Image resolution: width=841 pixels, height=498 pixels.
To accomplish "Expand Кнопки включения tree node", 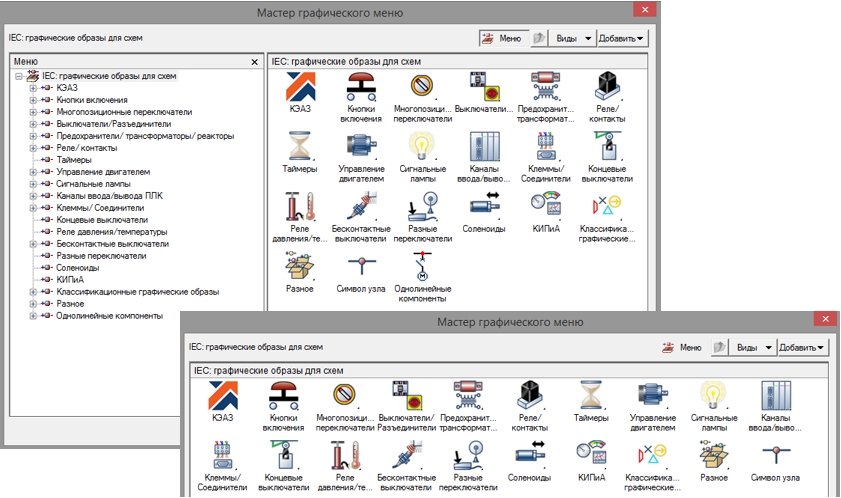I will [x=33, y=100].
